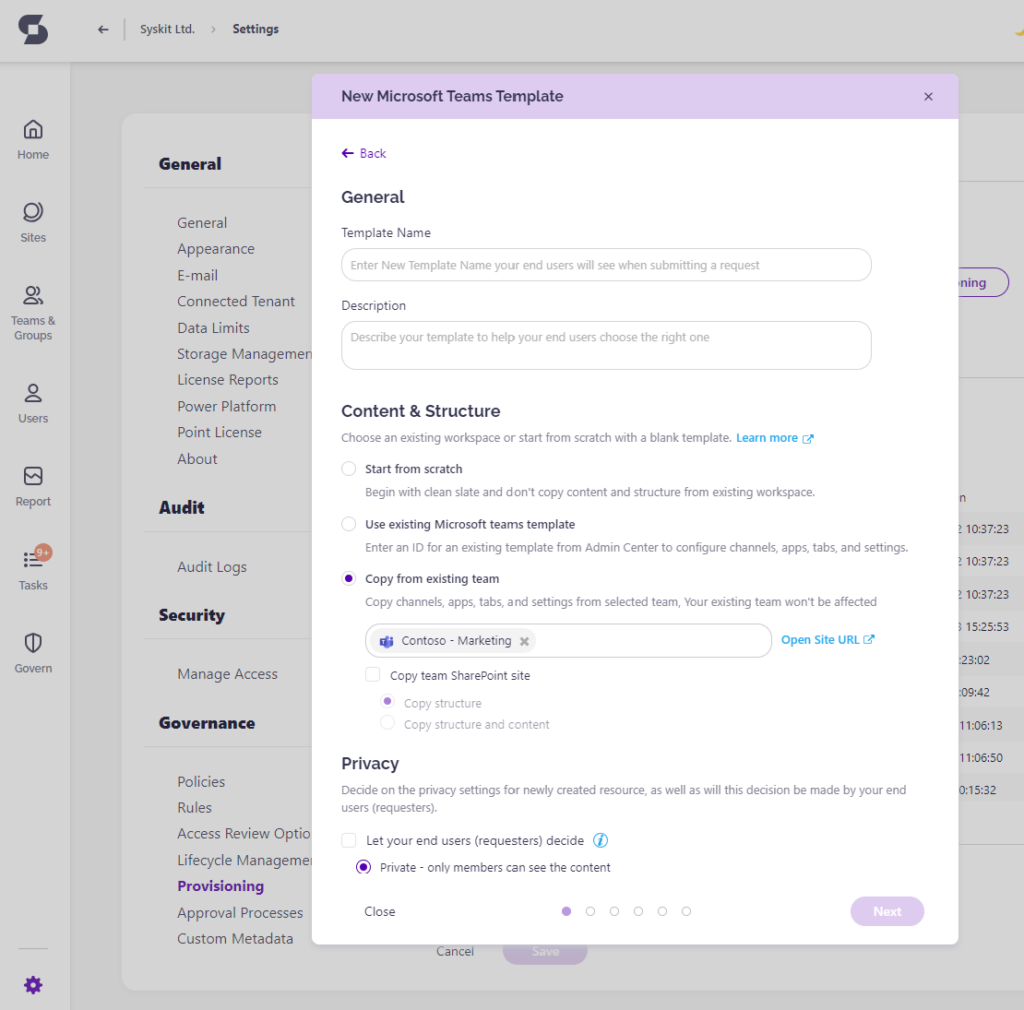
Task: Select Use existing Microsoft teams template
Action: (349, 524)
